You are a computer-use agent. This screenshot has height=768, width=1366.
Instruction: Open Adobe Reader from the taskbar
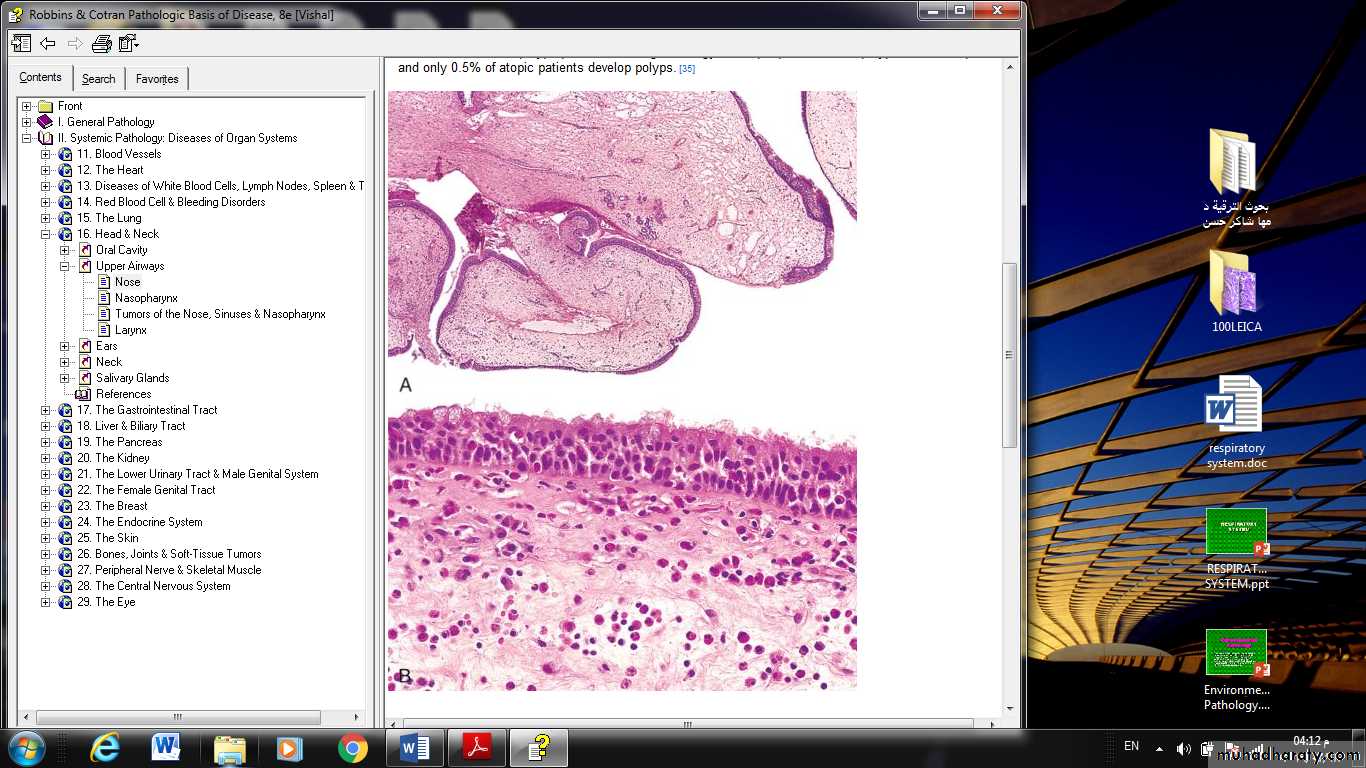(x=477, y=748)
